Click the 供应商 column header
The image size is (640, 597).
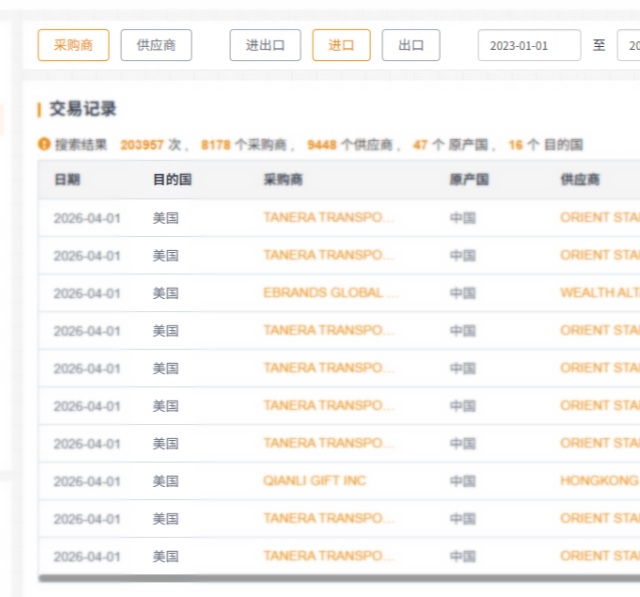tap(580, 179)
